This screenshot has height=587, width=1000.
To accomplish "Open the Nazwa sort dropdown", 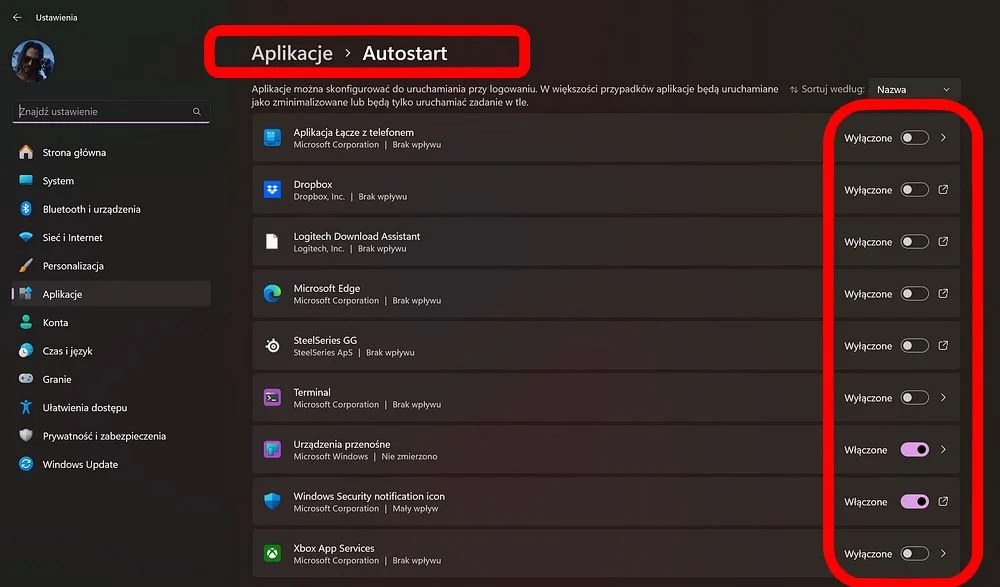I will pos(914,89).
